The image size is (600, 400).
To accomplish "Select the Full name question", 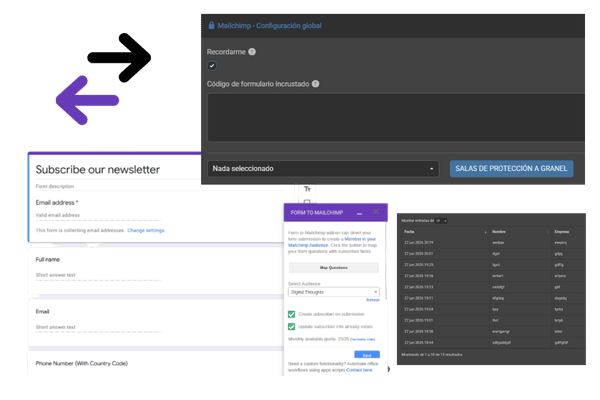I will (x=47, y=260).
